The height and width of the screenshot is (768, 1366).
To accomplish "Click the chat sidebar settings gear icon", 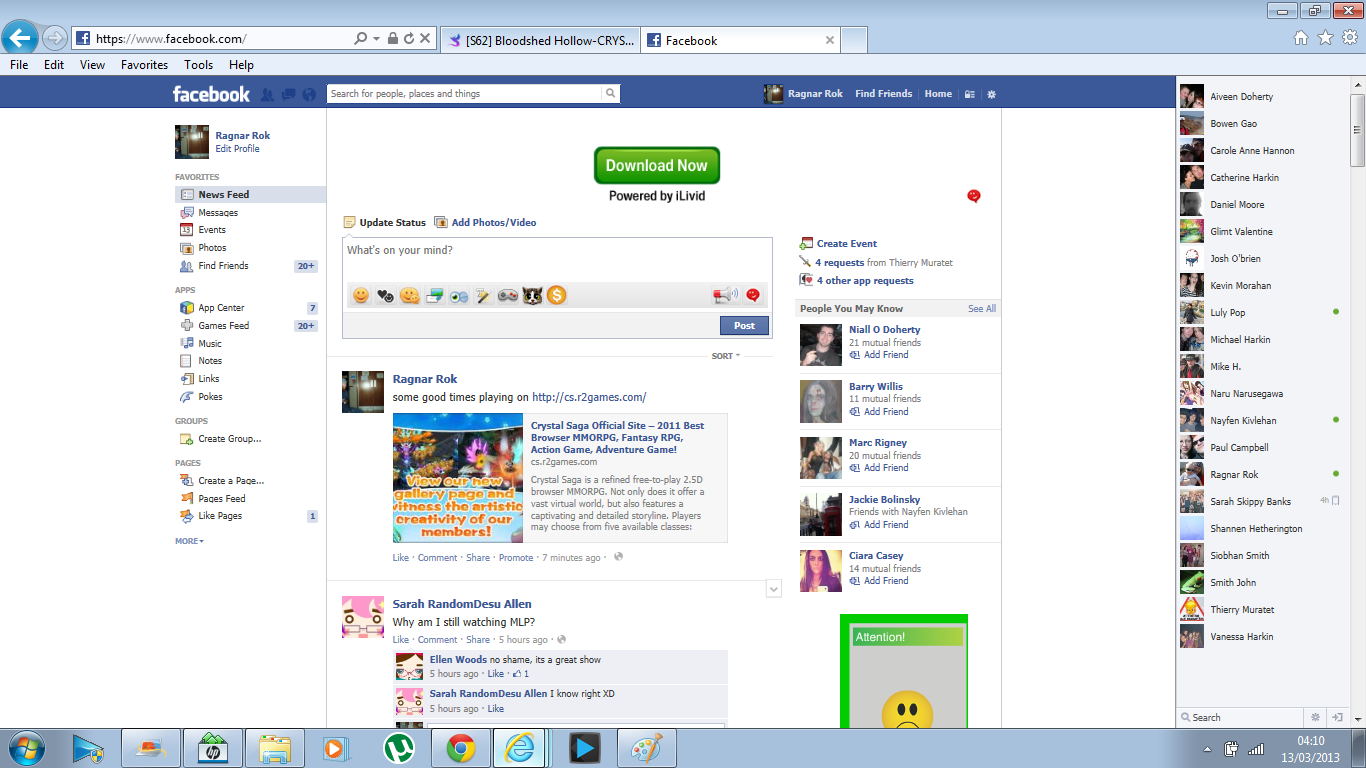I will [x=1315, y=717].
